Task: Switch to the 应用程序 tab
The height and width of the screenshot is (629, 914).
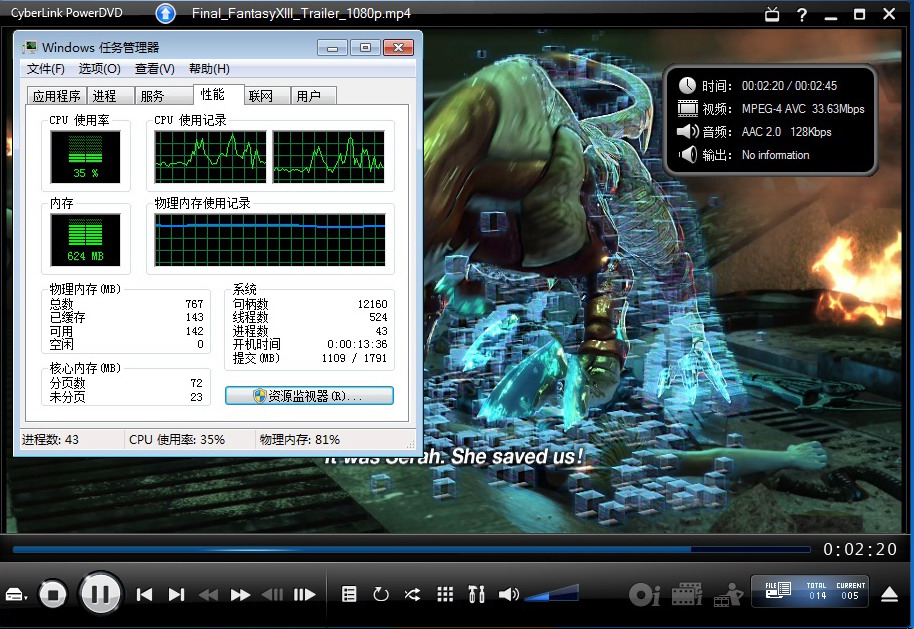Action: pyautogui.click(x=57, y=96)
